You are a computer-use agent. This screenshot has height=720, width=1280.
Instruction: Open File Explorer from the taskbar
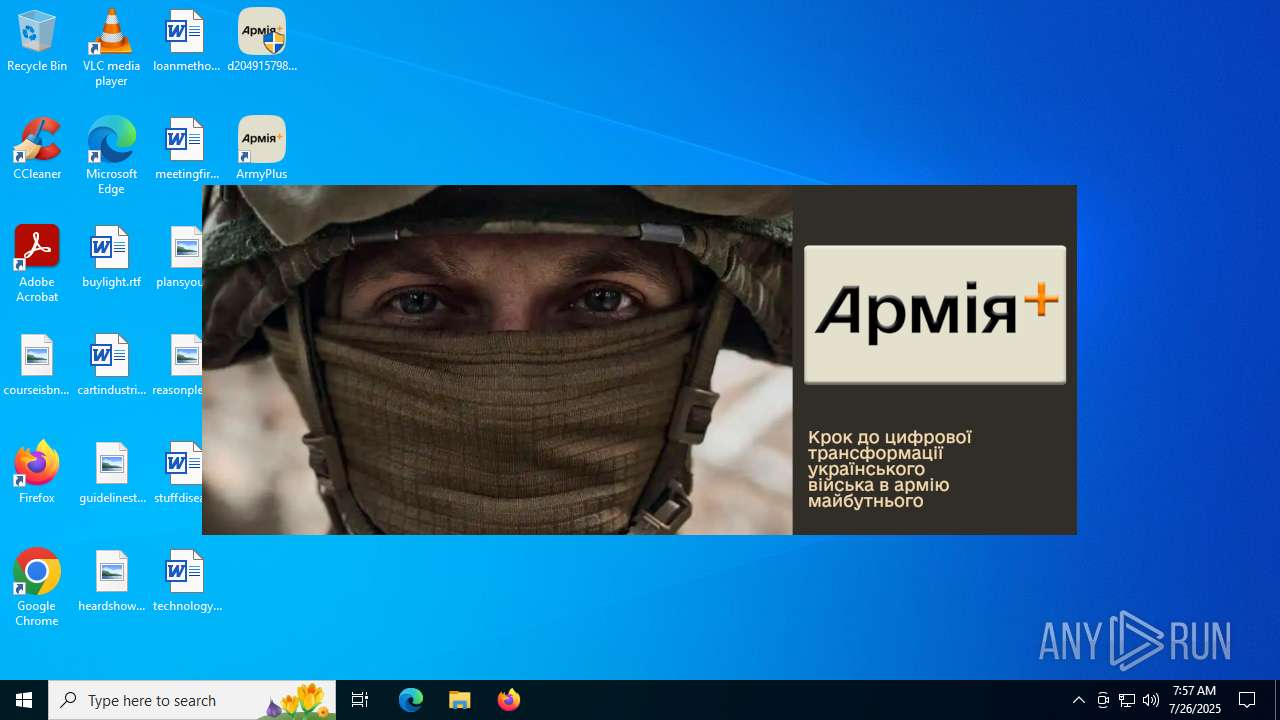click(x=460, y=700)
